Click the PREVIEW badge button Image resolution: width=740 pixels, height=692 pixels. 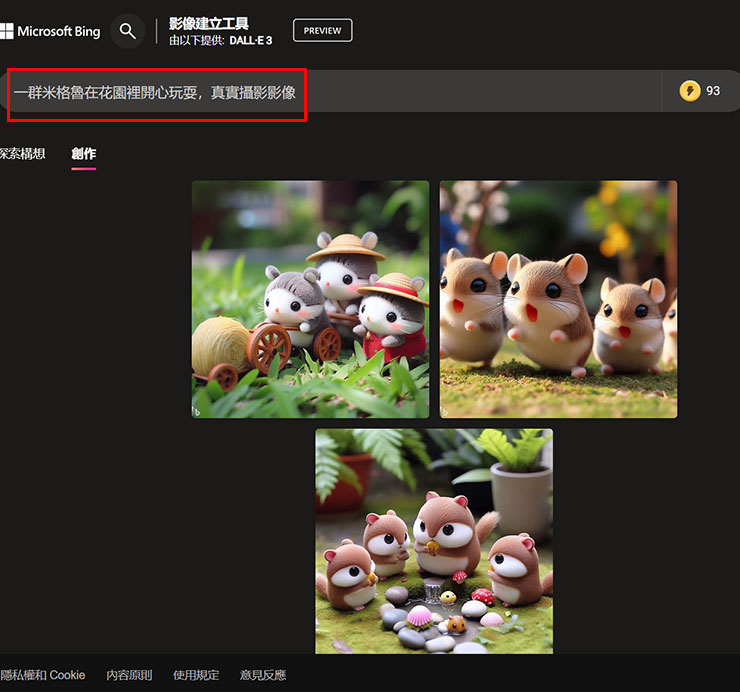tap(322, 31)
